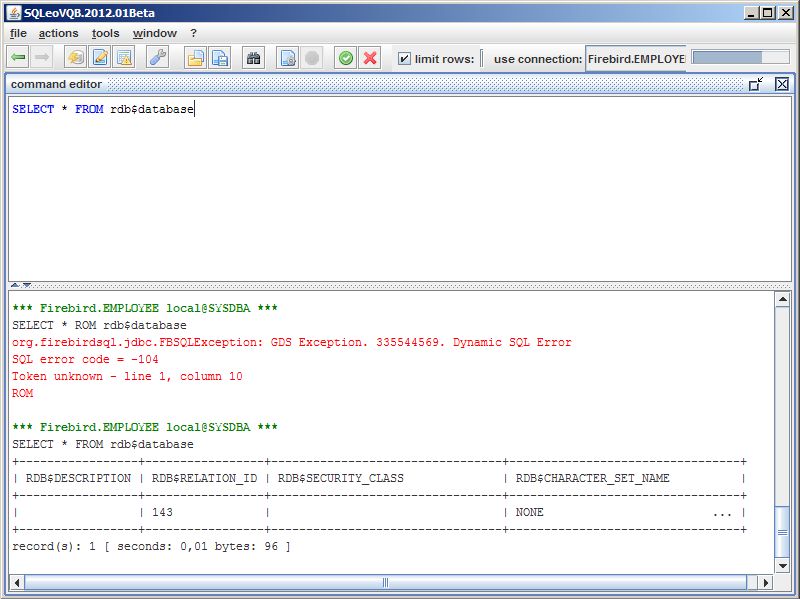Save the query with the save icon
Screen dimensions: 800x599
coord(219,57)
